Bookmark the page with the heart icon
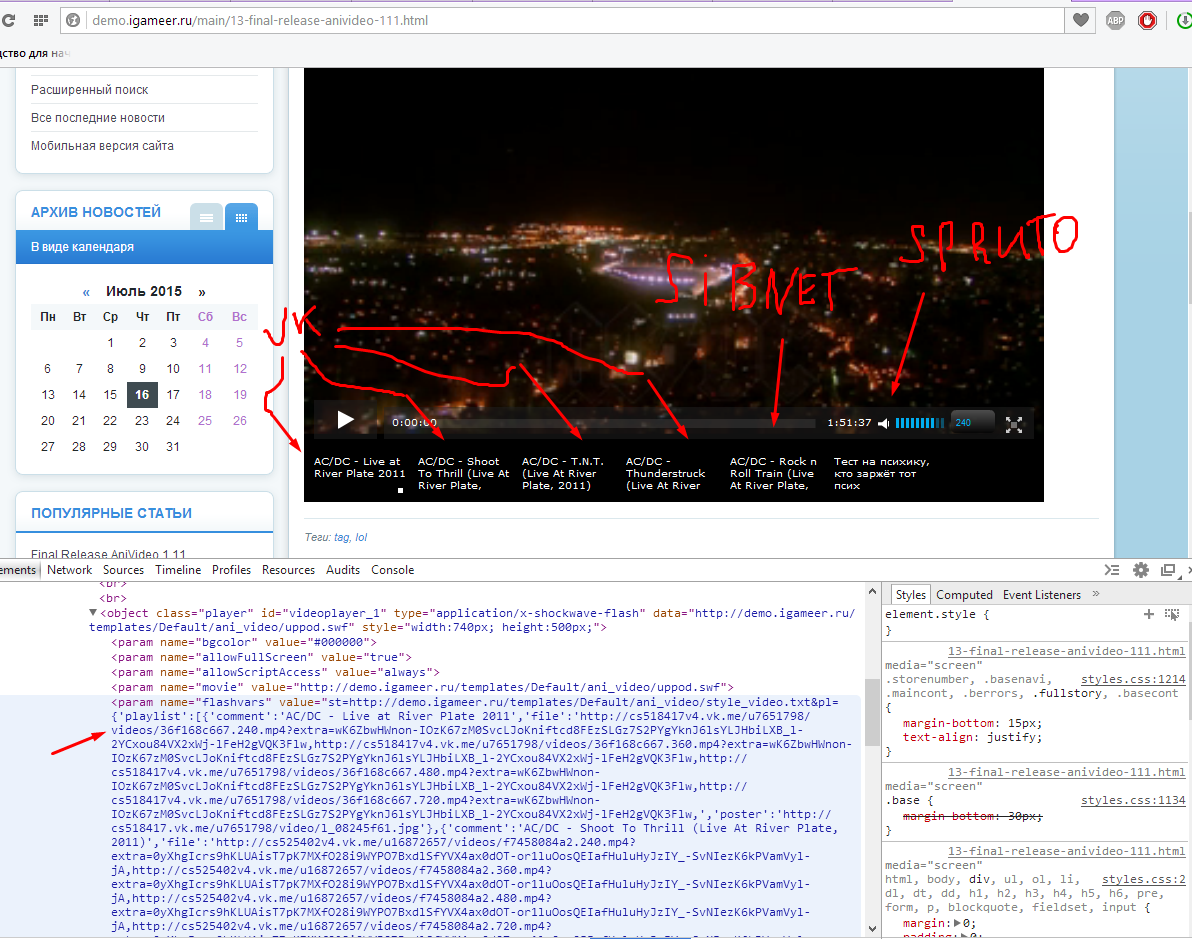This screenshot has width=1192, height=939. tap(1081, 21)
